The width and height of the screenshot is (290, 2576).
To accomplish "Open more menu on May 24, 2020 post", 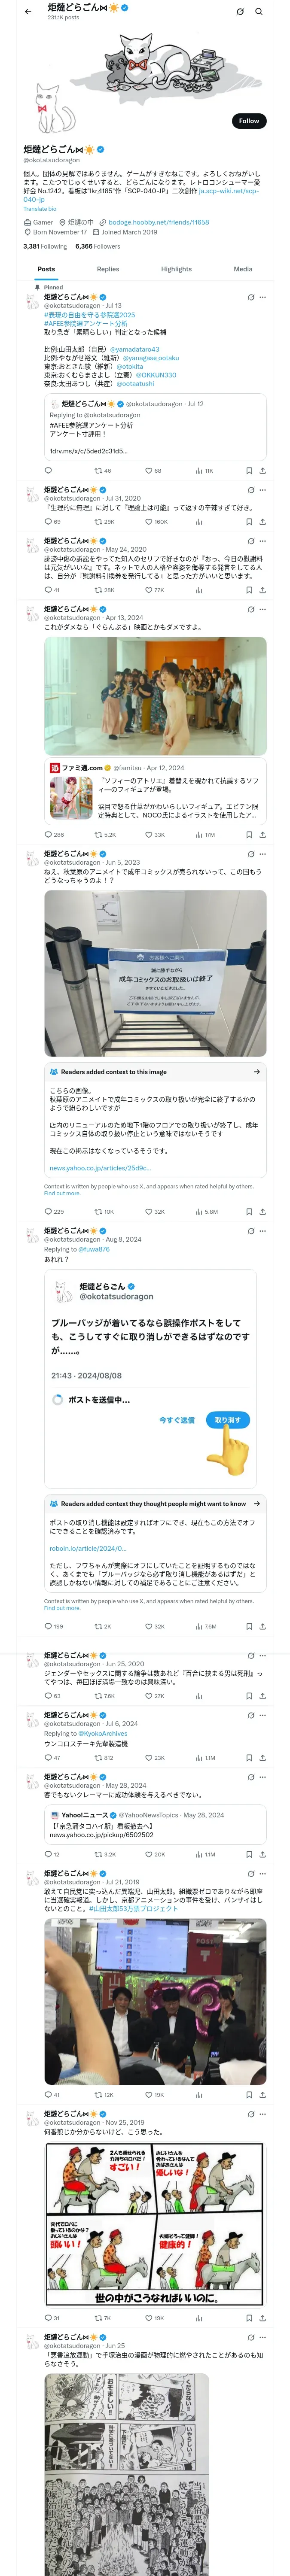I will click(263, 541).
